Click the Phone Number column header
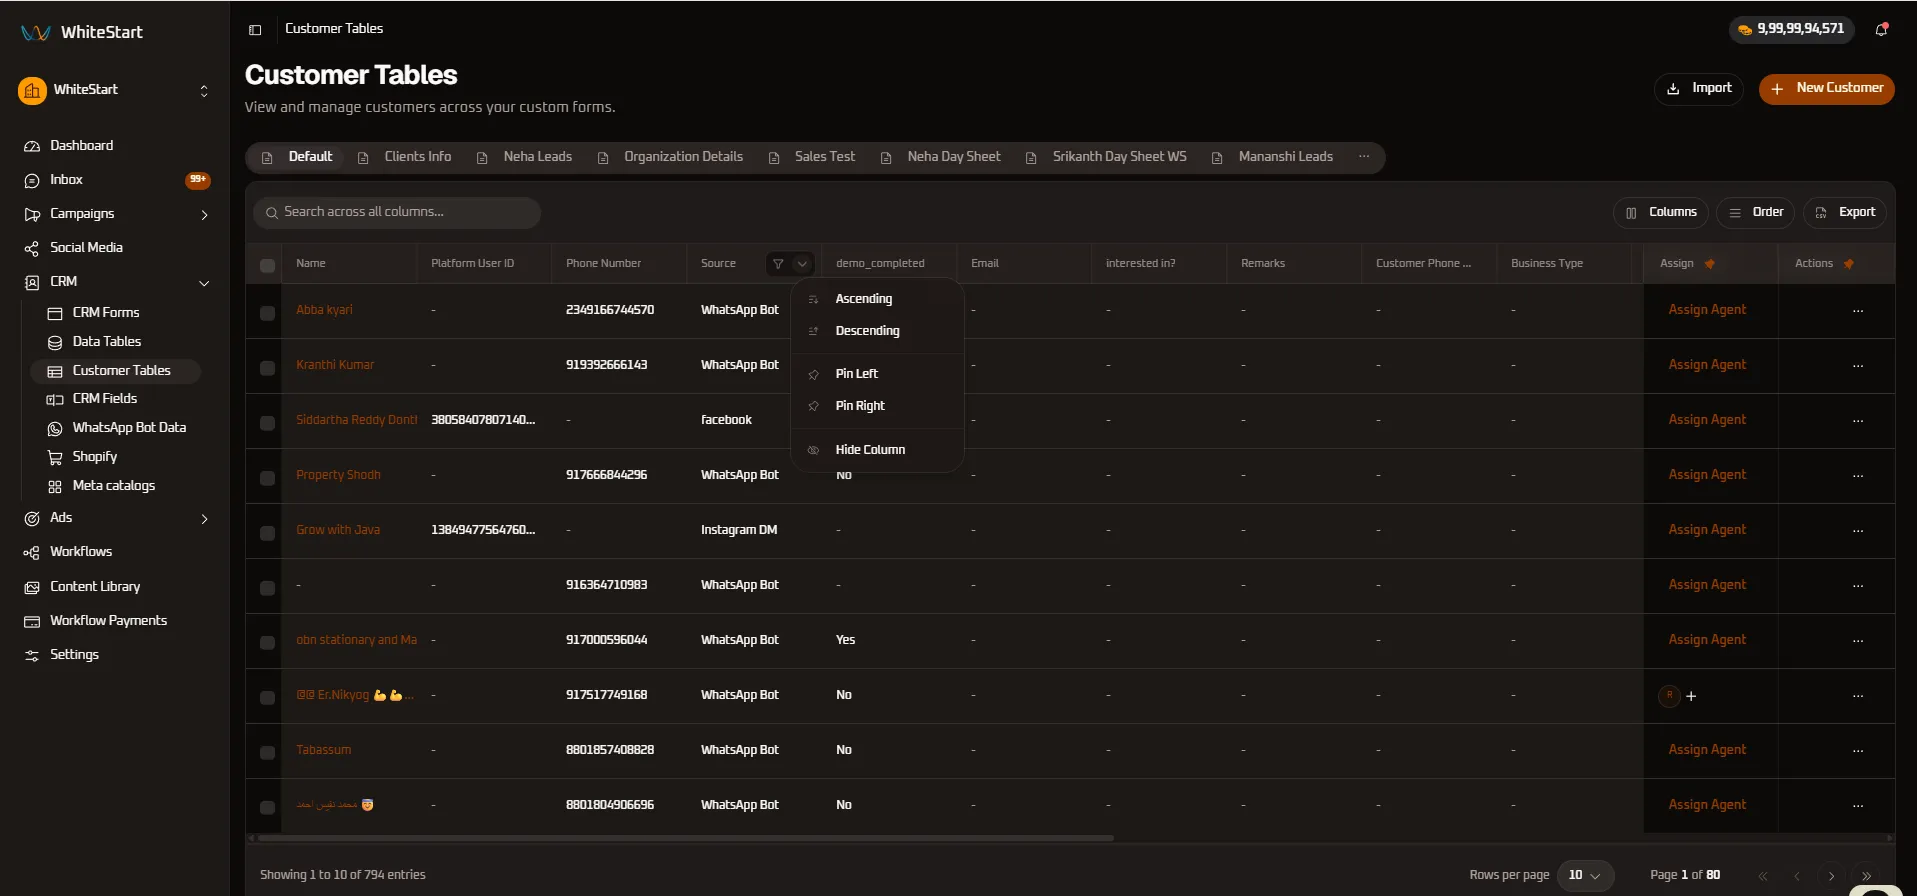This screenshot has height=896, width=1917. point(604,264)
